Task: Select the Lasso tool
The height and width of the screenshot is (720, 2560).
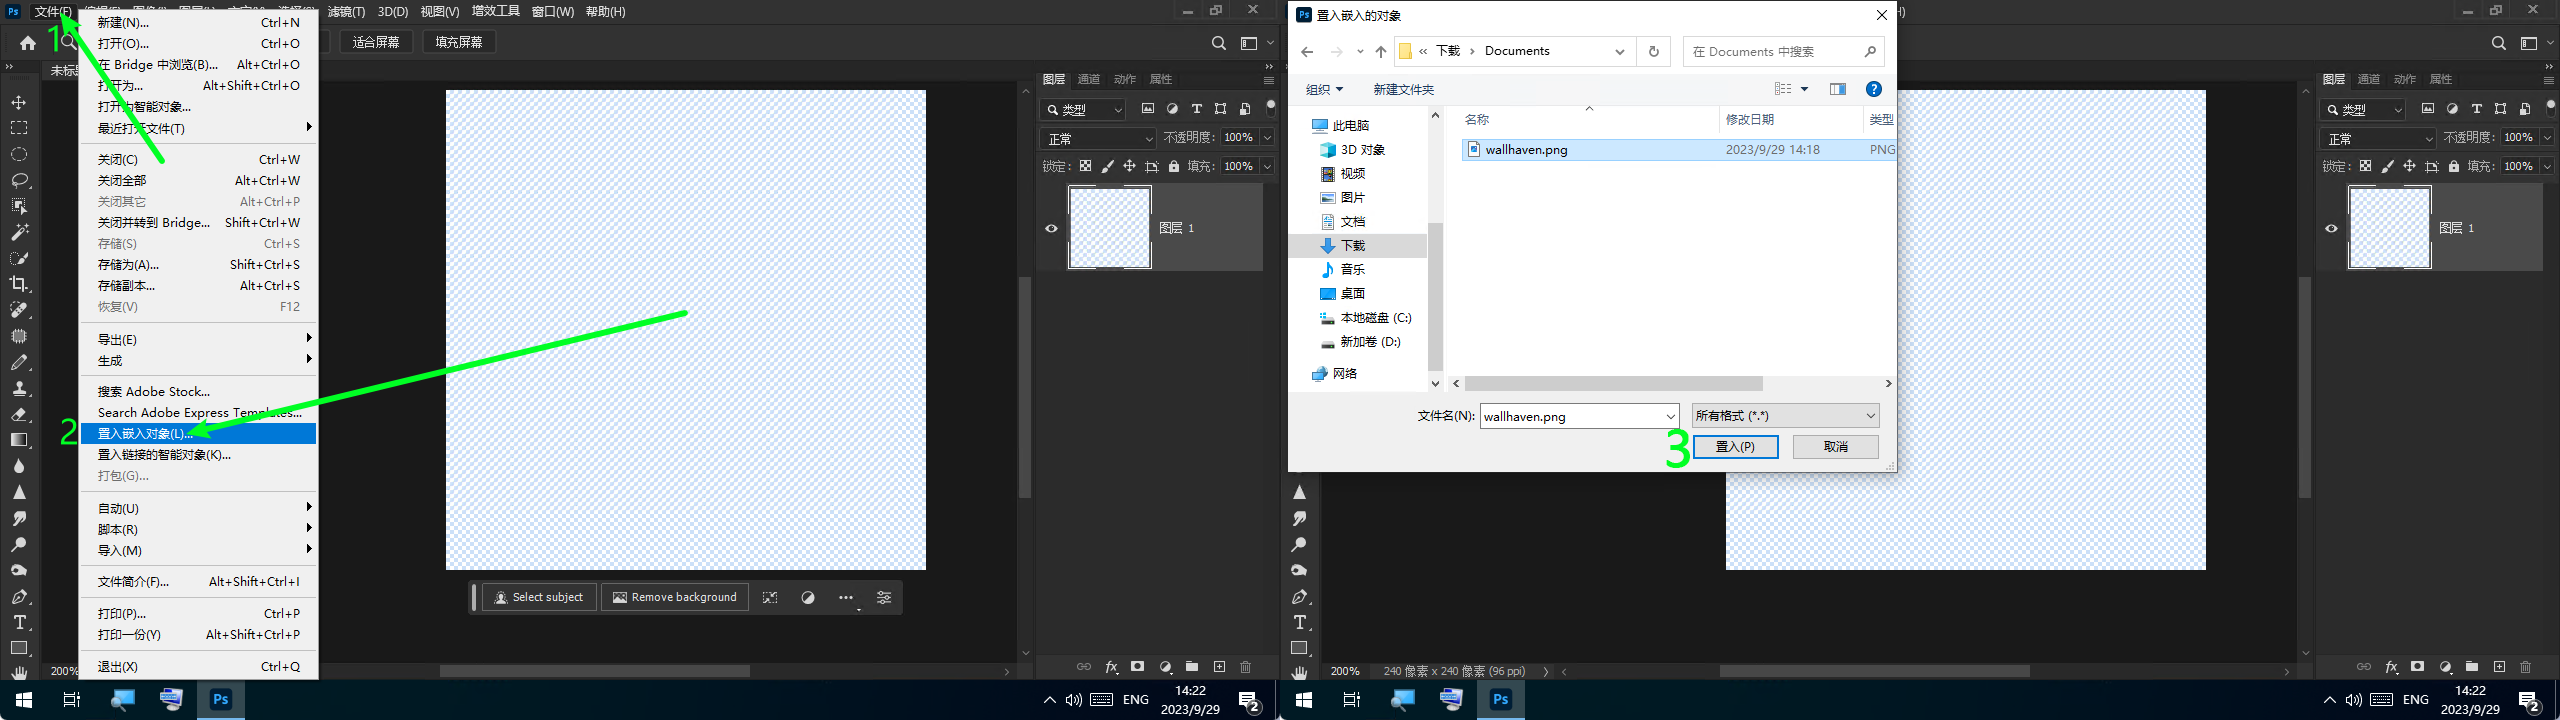Action: coord(19,180)
